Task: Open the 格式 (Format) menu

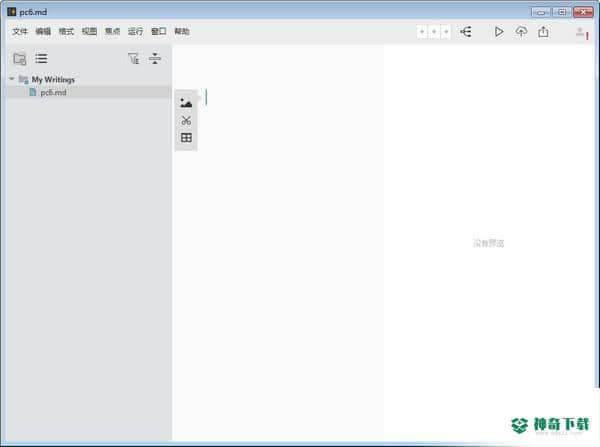Action: coord(66,31)
